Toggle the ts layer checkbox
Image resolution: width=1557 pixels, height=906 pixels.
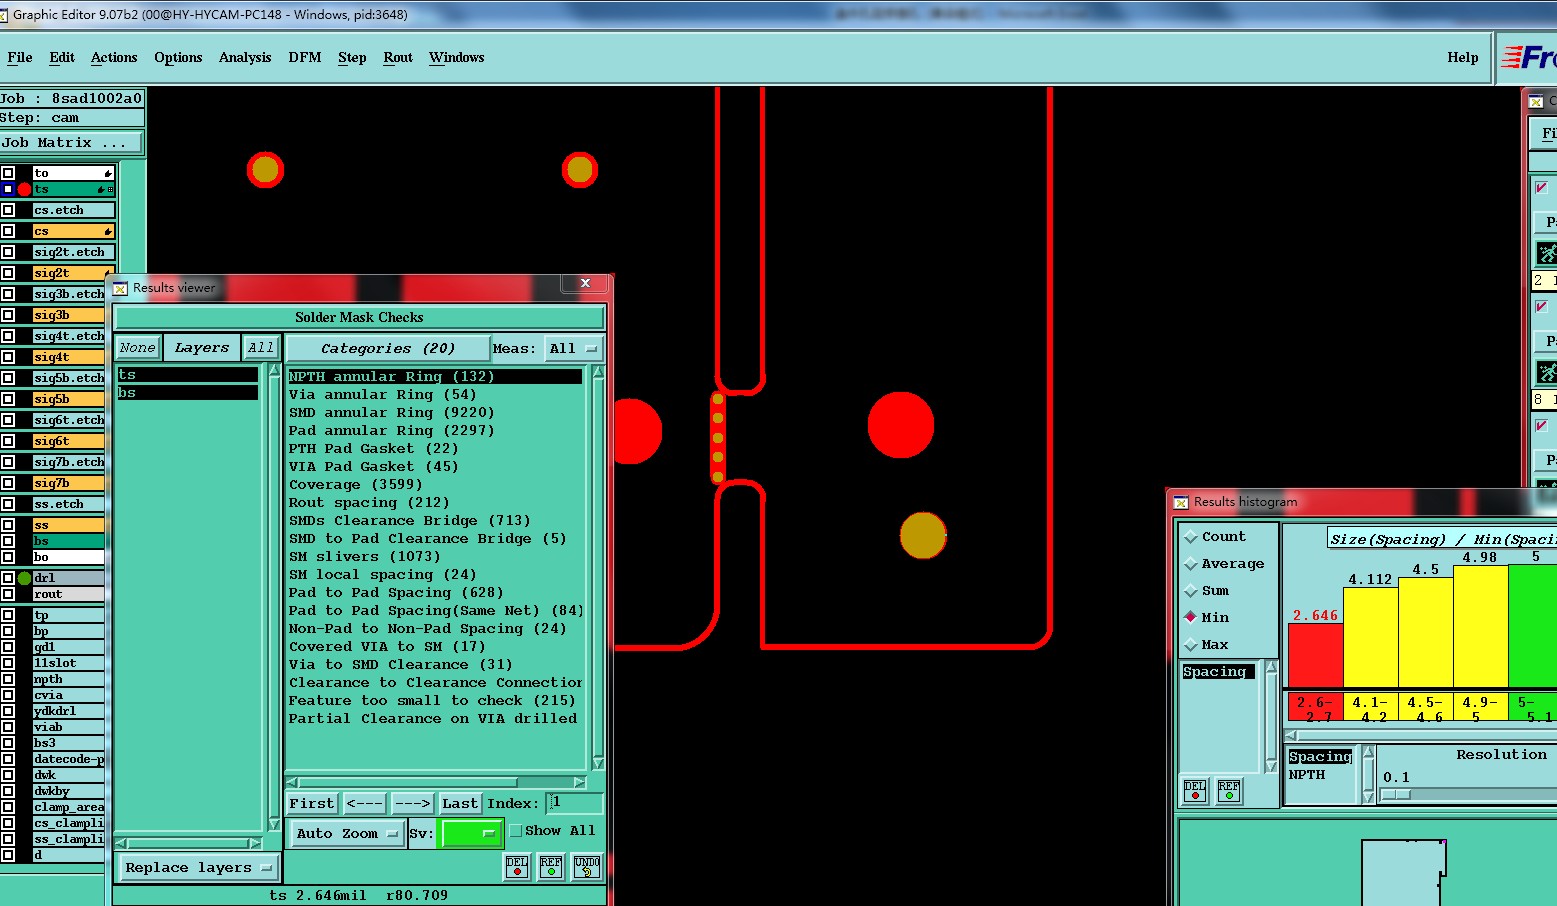8,189
